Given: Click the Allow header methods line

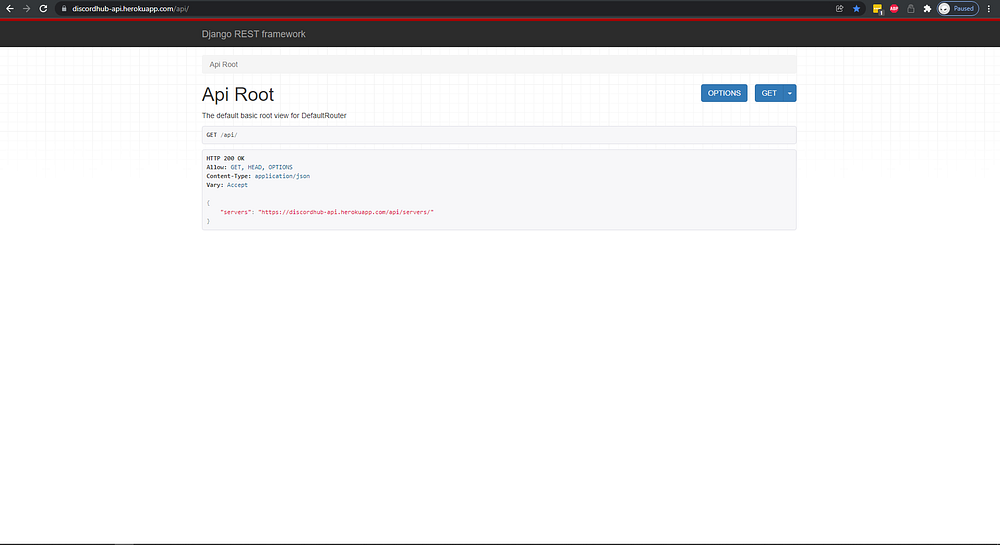Looking at the screenshot, I should click(x=249, y=167).
